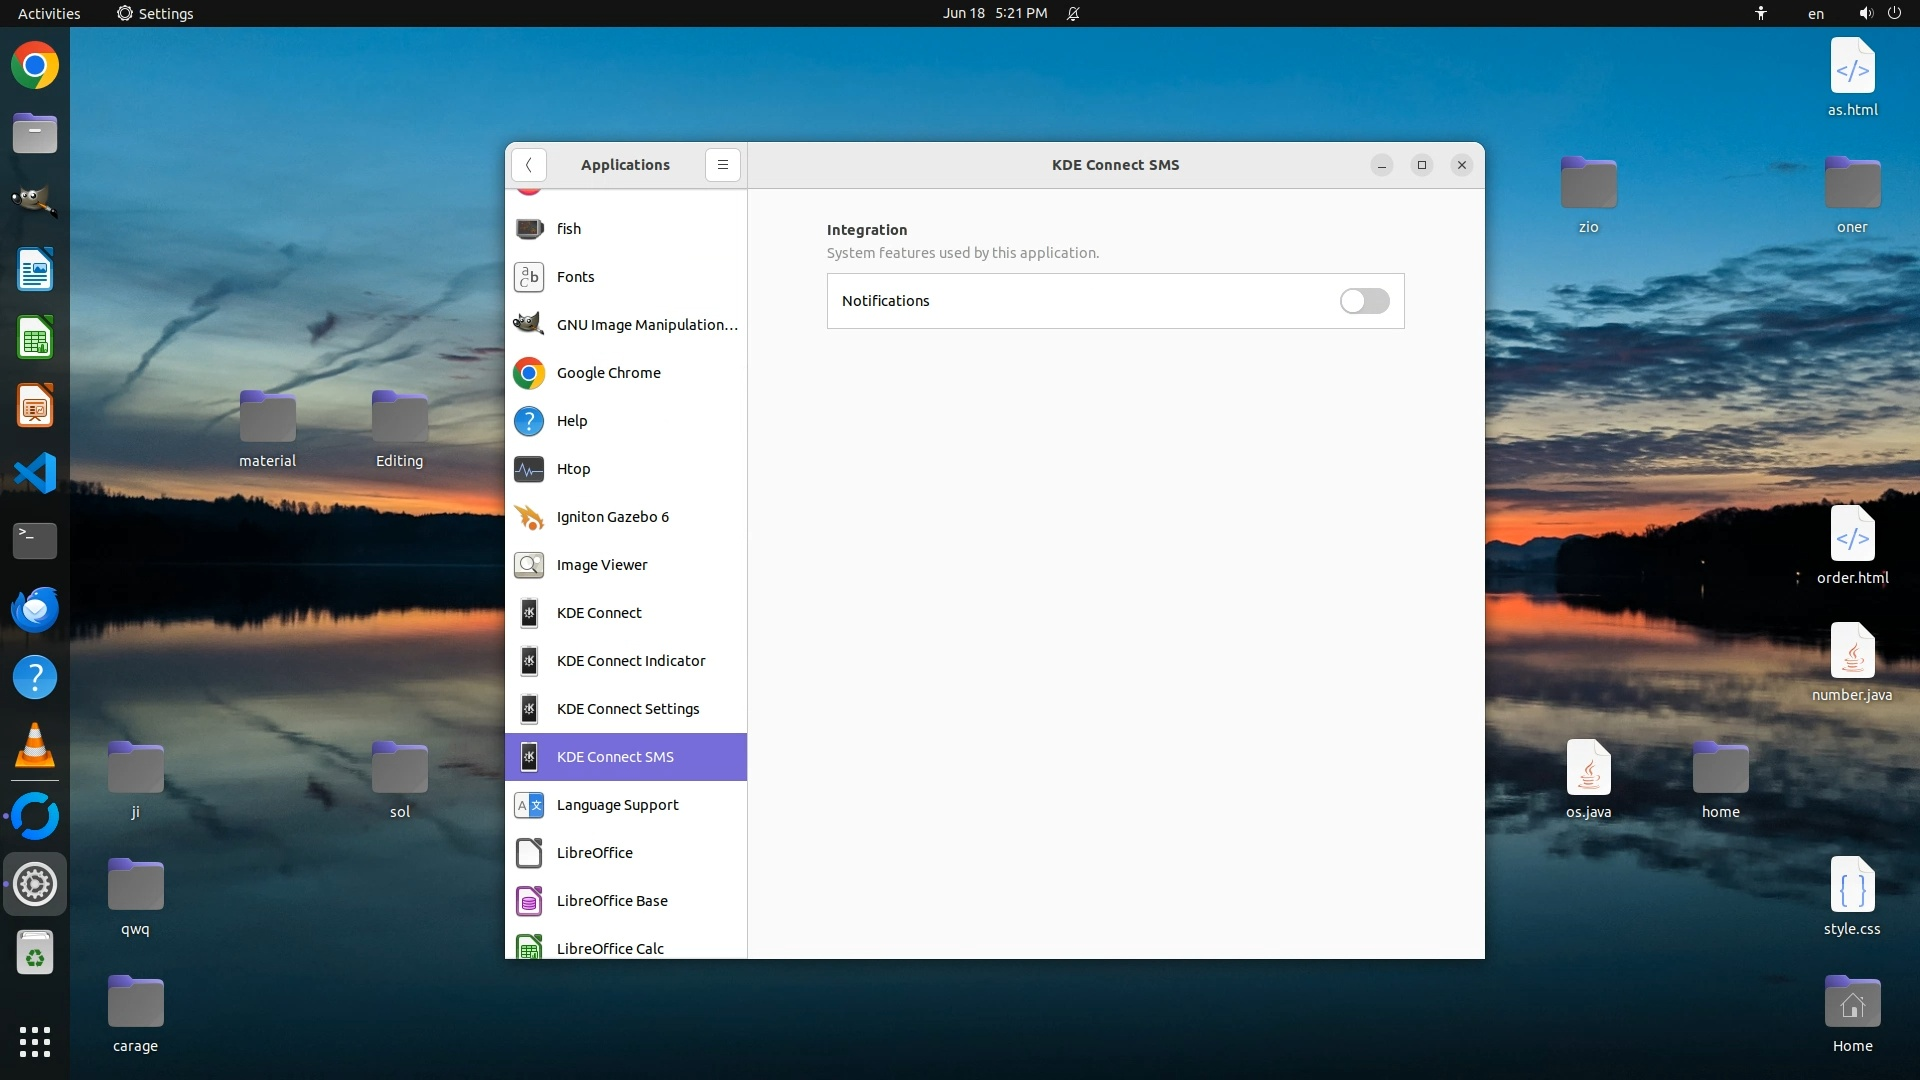Go back using the Applications back arrow

click(528, 165)
